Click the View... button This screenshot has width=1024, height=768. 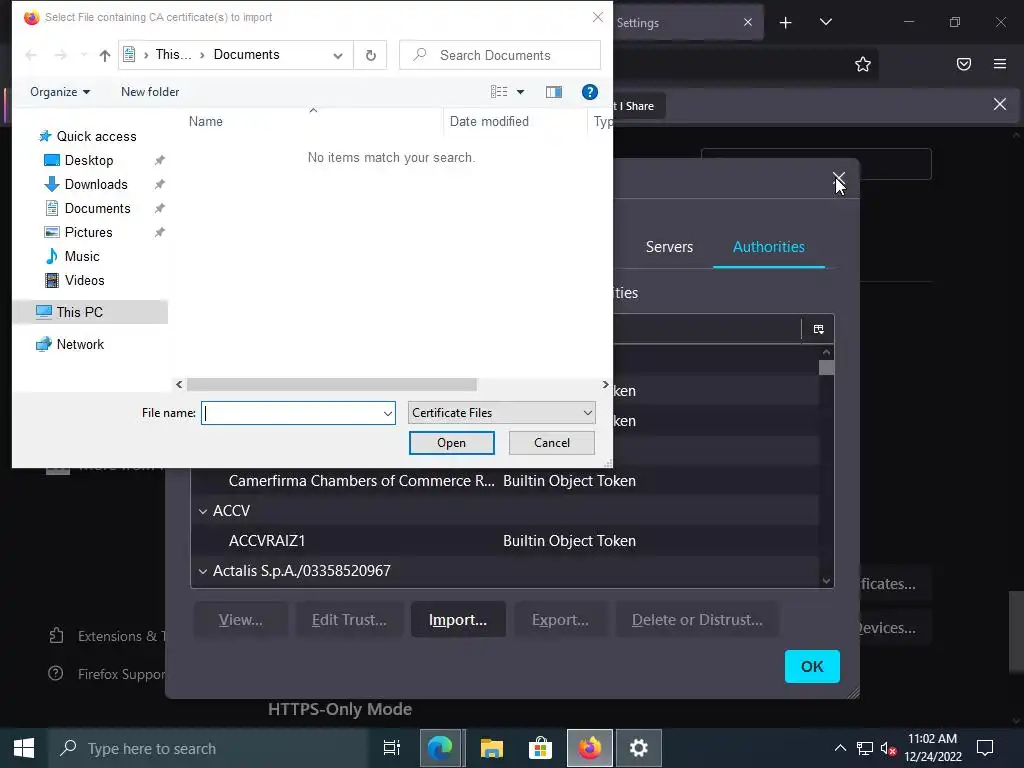pyautogui.click(x=241, y=620)
